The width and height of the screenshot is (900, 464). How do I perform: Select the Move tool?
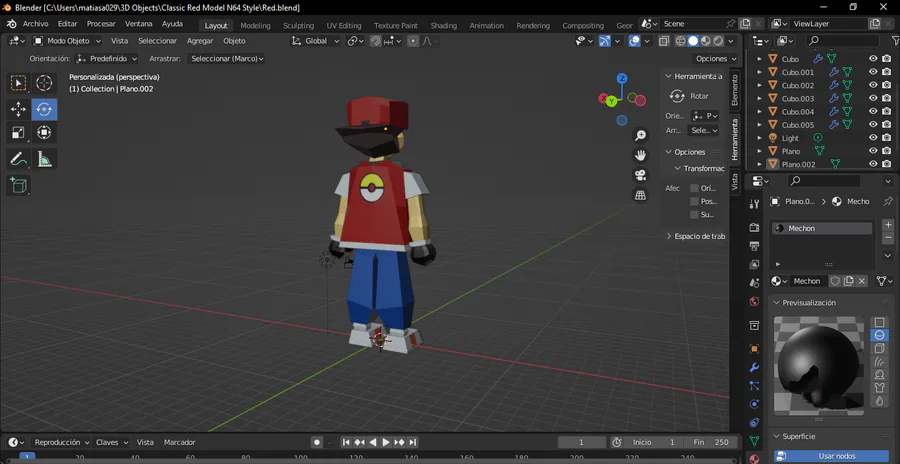pos(18,109)
